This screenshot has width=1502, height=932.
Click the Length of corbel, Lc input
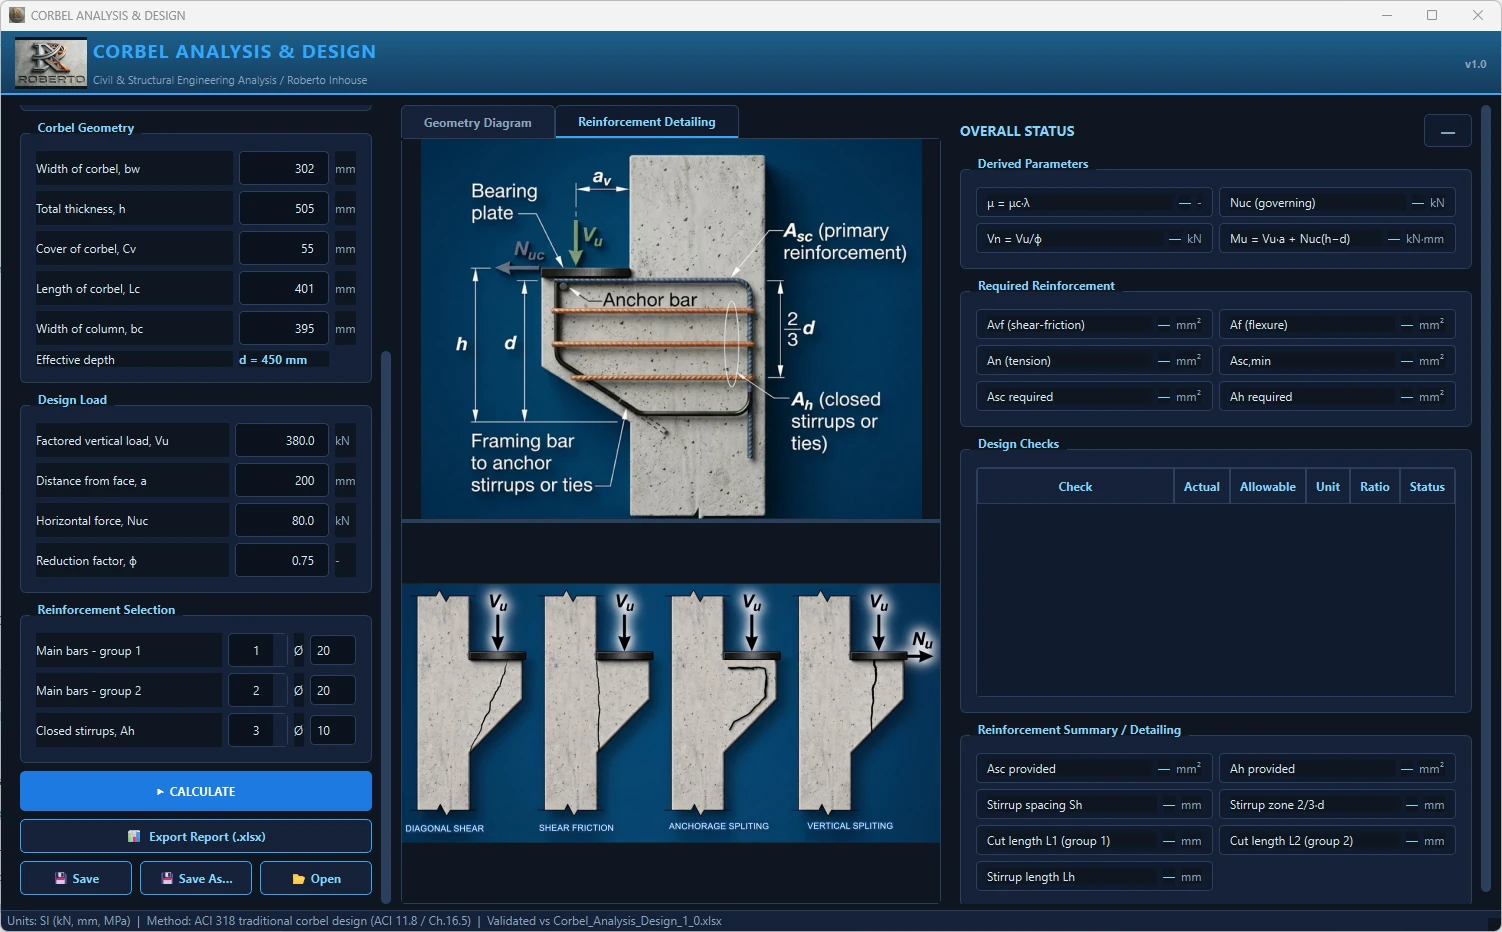[x=284, y=288]
